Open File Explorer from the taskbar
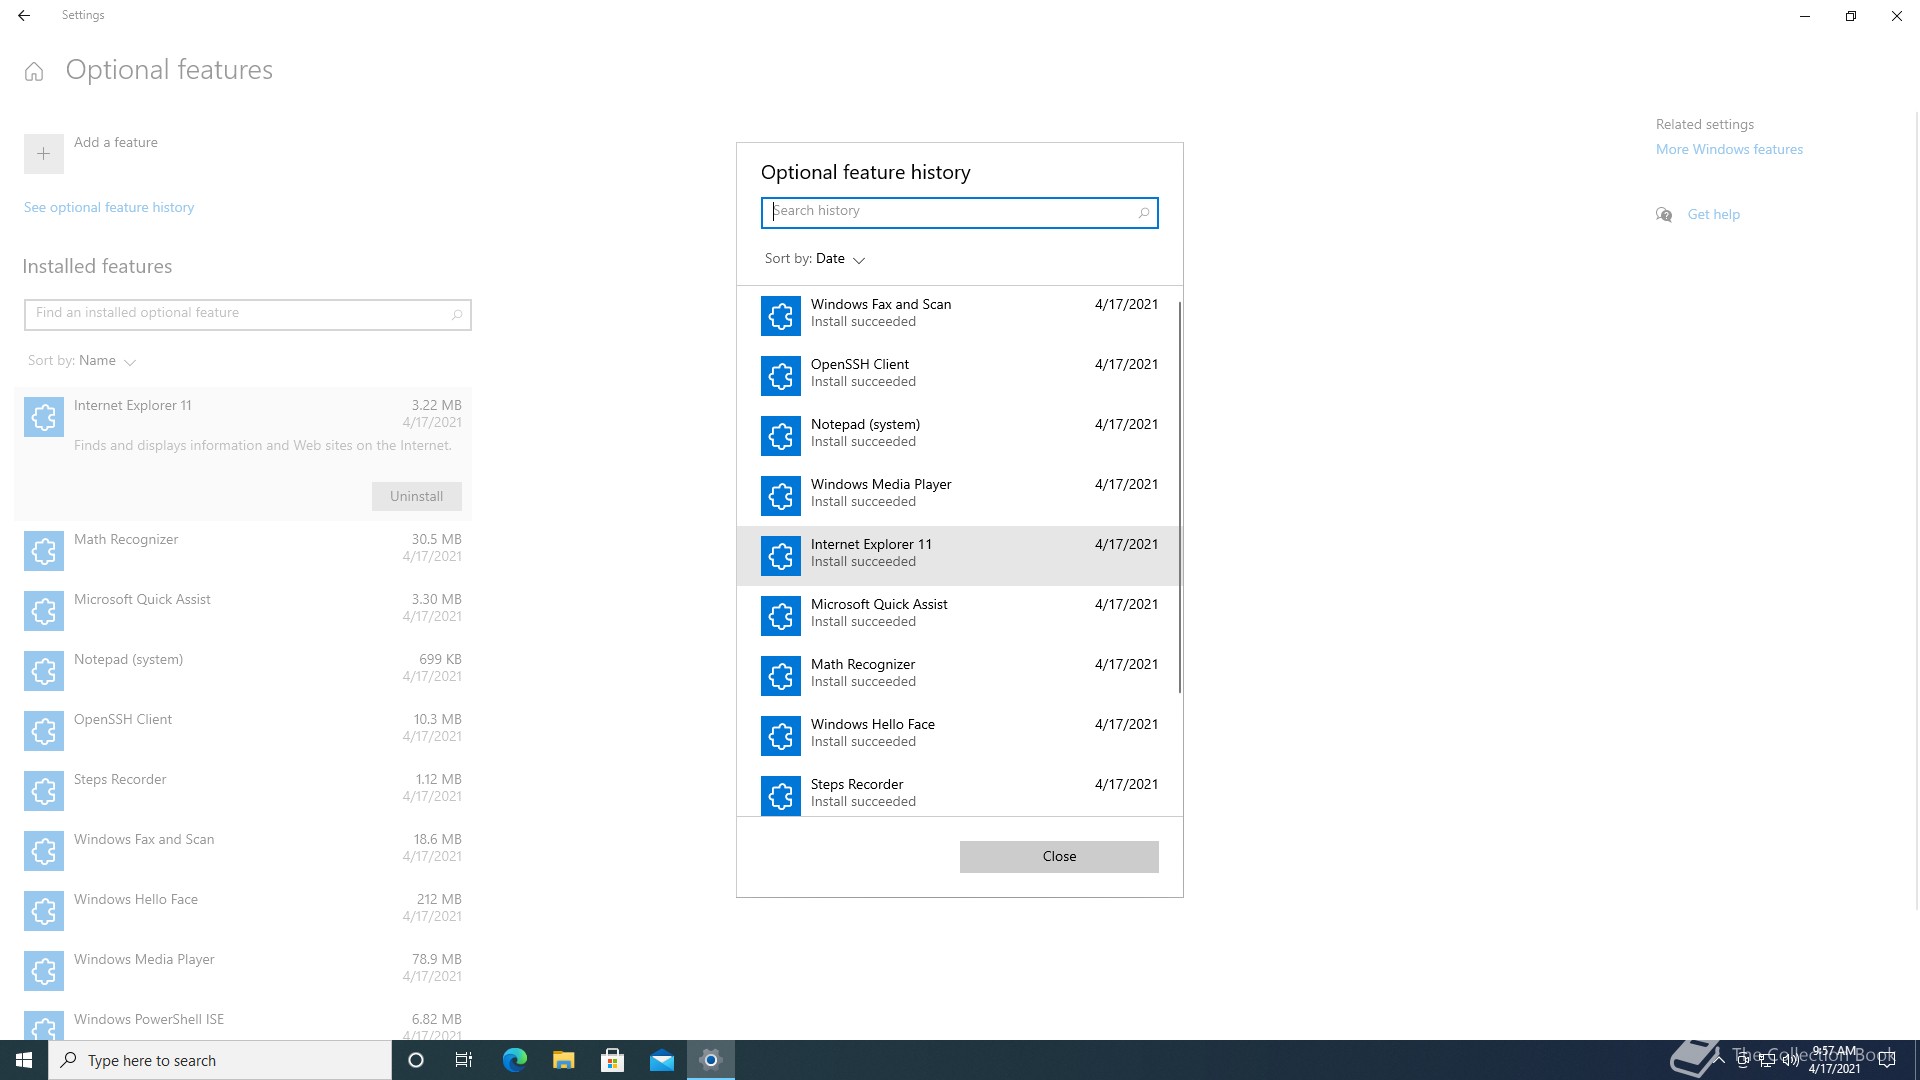This screenshot has width=1920, height=1080. [564, 1060]
